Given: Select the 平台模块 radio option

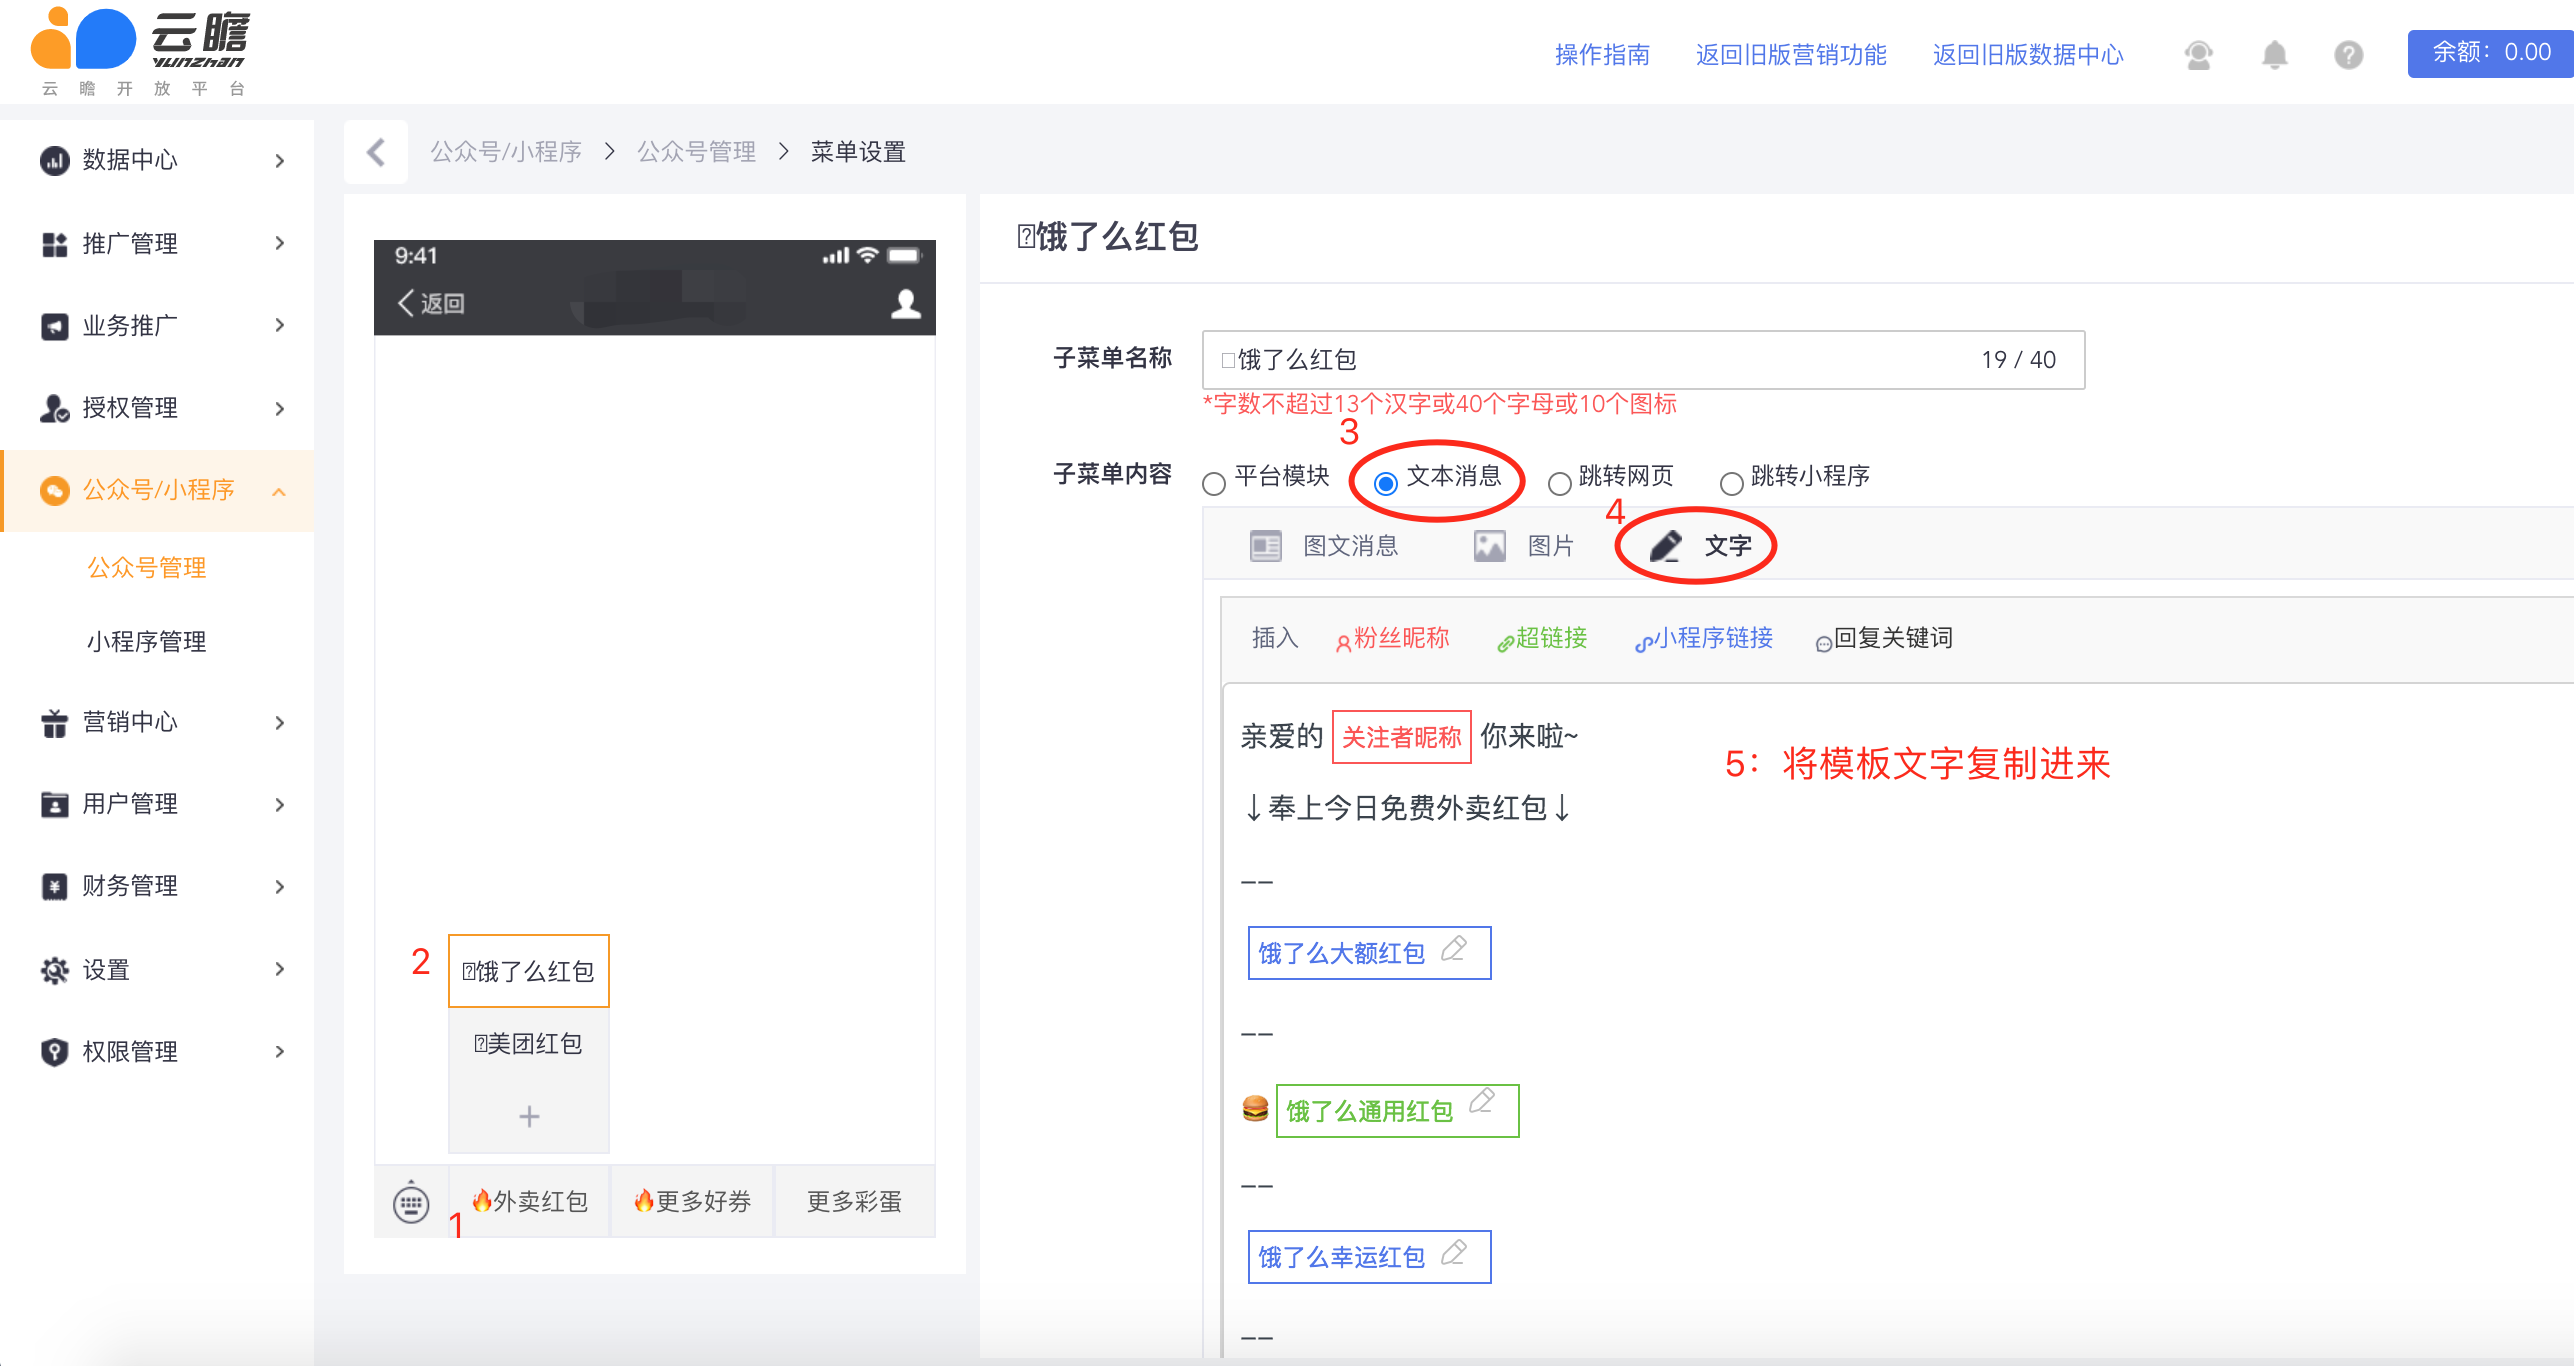Looking at the screenshot, I should click(x=1214, y=484).
